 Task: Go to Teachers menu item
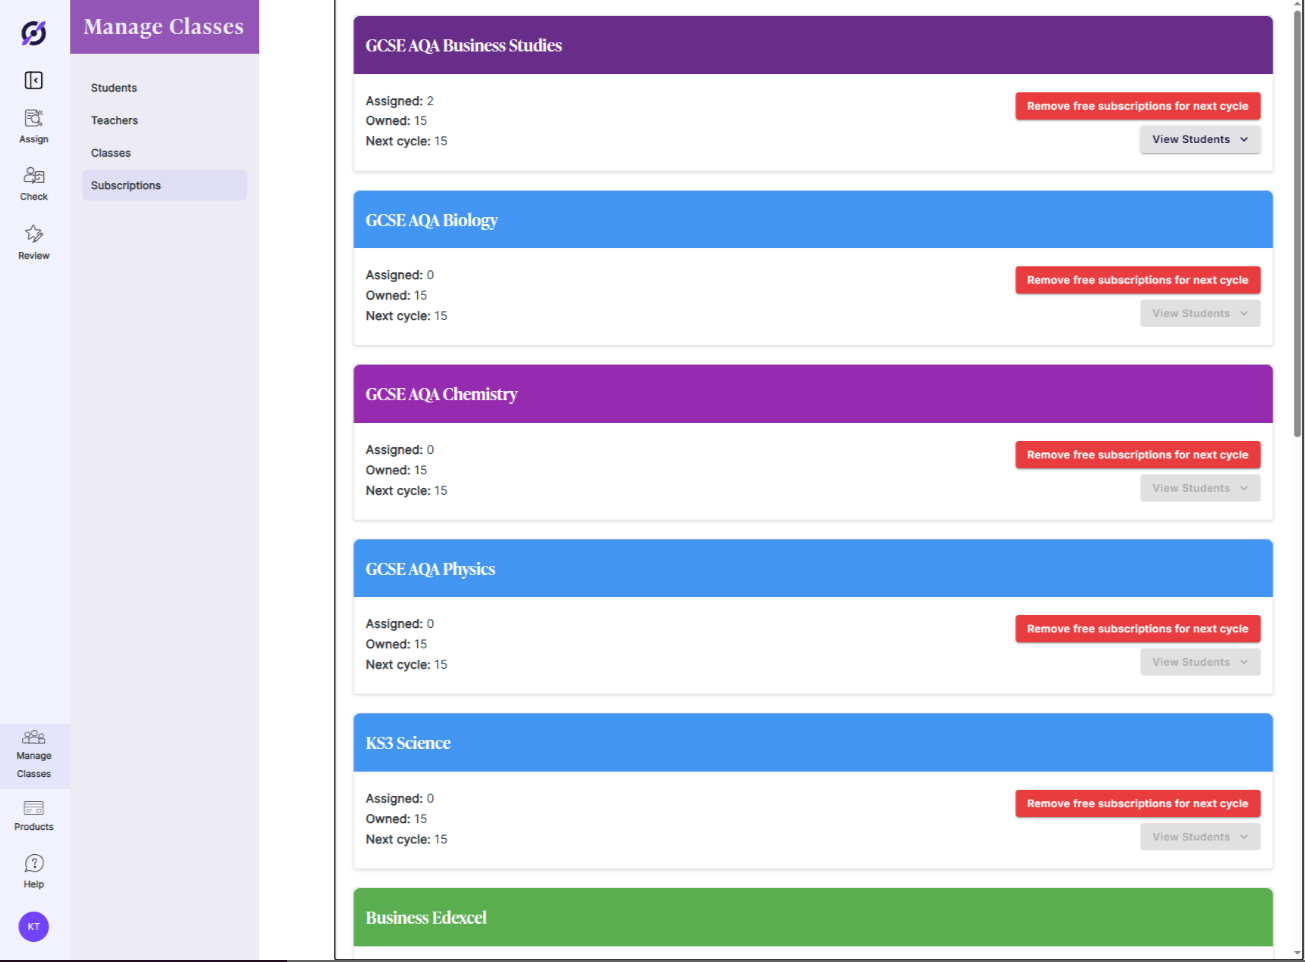115,120
